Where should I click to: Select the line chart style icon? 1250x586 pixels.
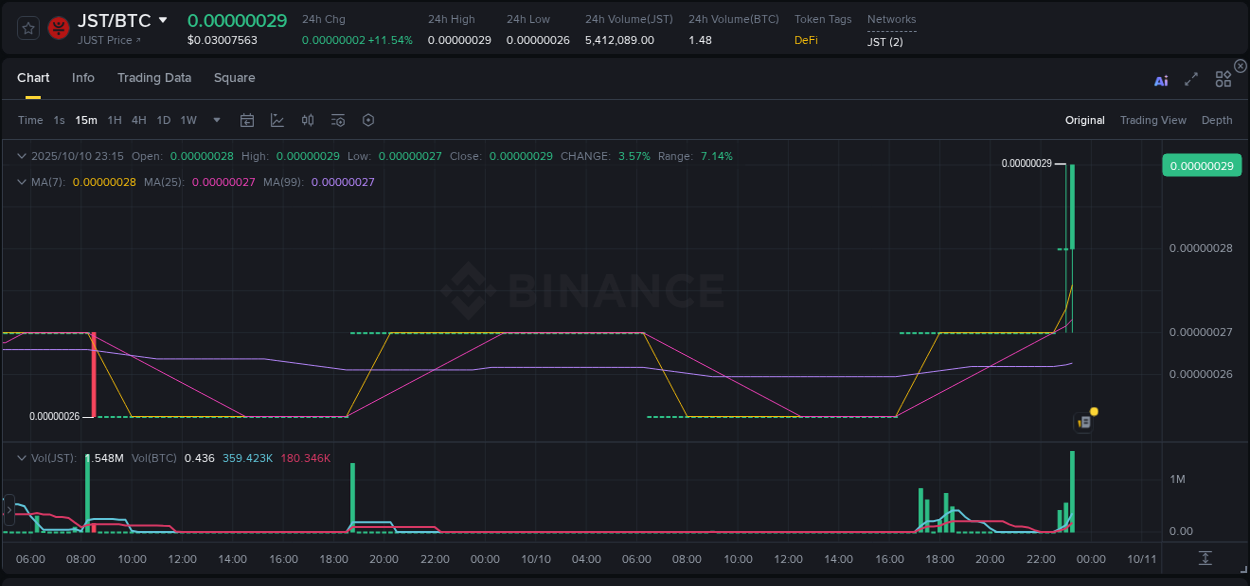277,120
